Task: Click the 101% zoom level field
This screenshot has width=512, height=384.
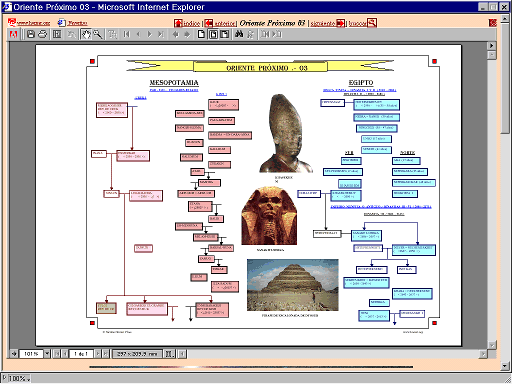Action: [x=31, y=354]
